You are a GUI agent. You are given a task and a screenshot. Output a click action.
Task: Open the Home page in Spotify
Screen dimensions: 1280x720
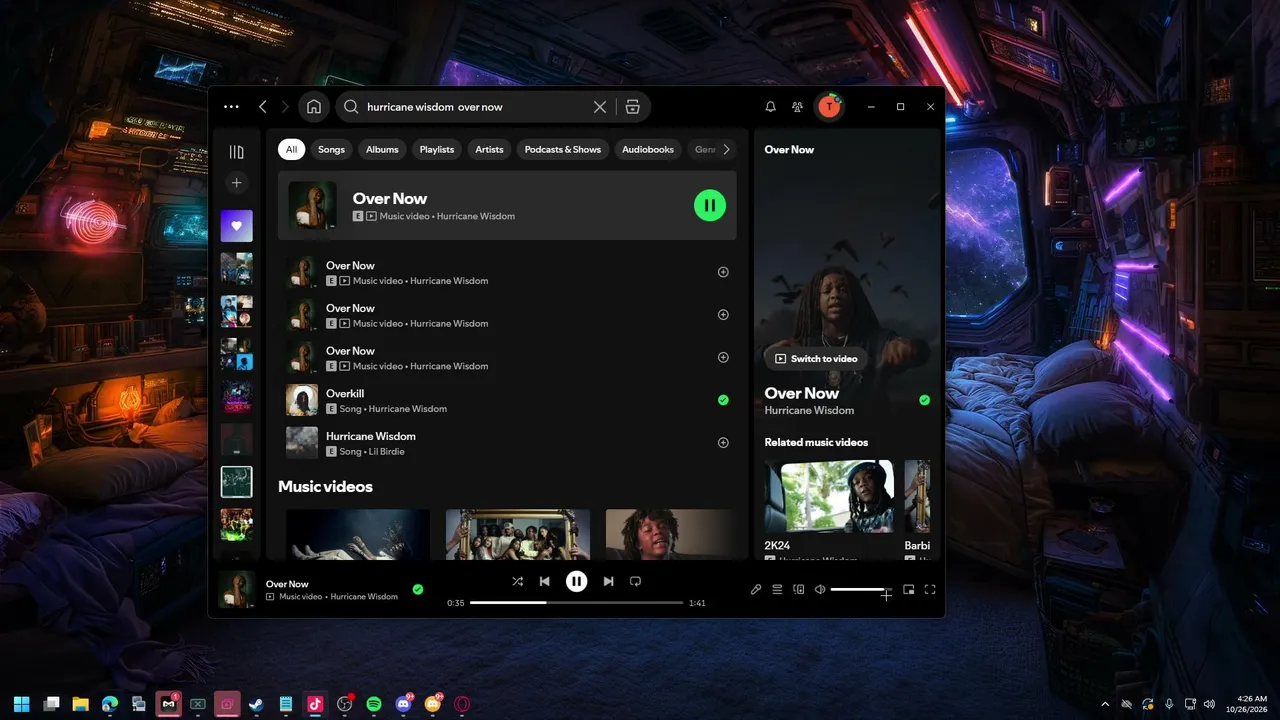click(x=314, y=107)
